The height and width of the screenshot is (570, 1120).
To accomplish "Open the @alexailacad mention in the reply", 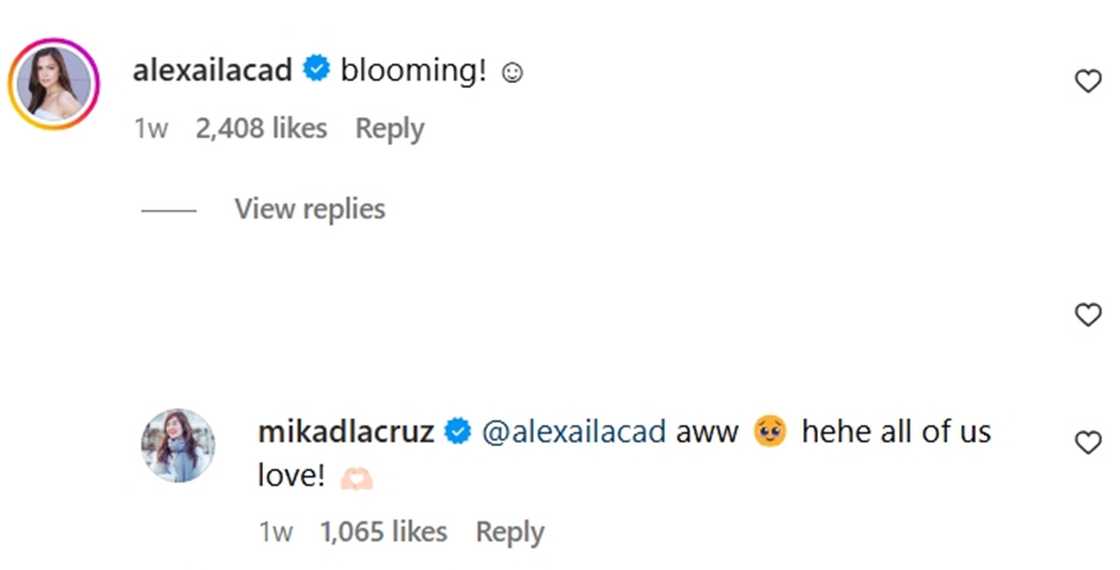I will coord(574,432).
